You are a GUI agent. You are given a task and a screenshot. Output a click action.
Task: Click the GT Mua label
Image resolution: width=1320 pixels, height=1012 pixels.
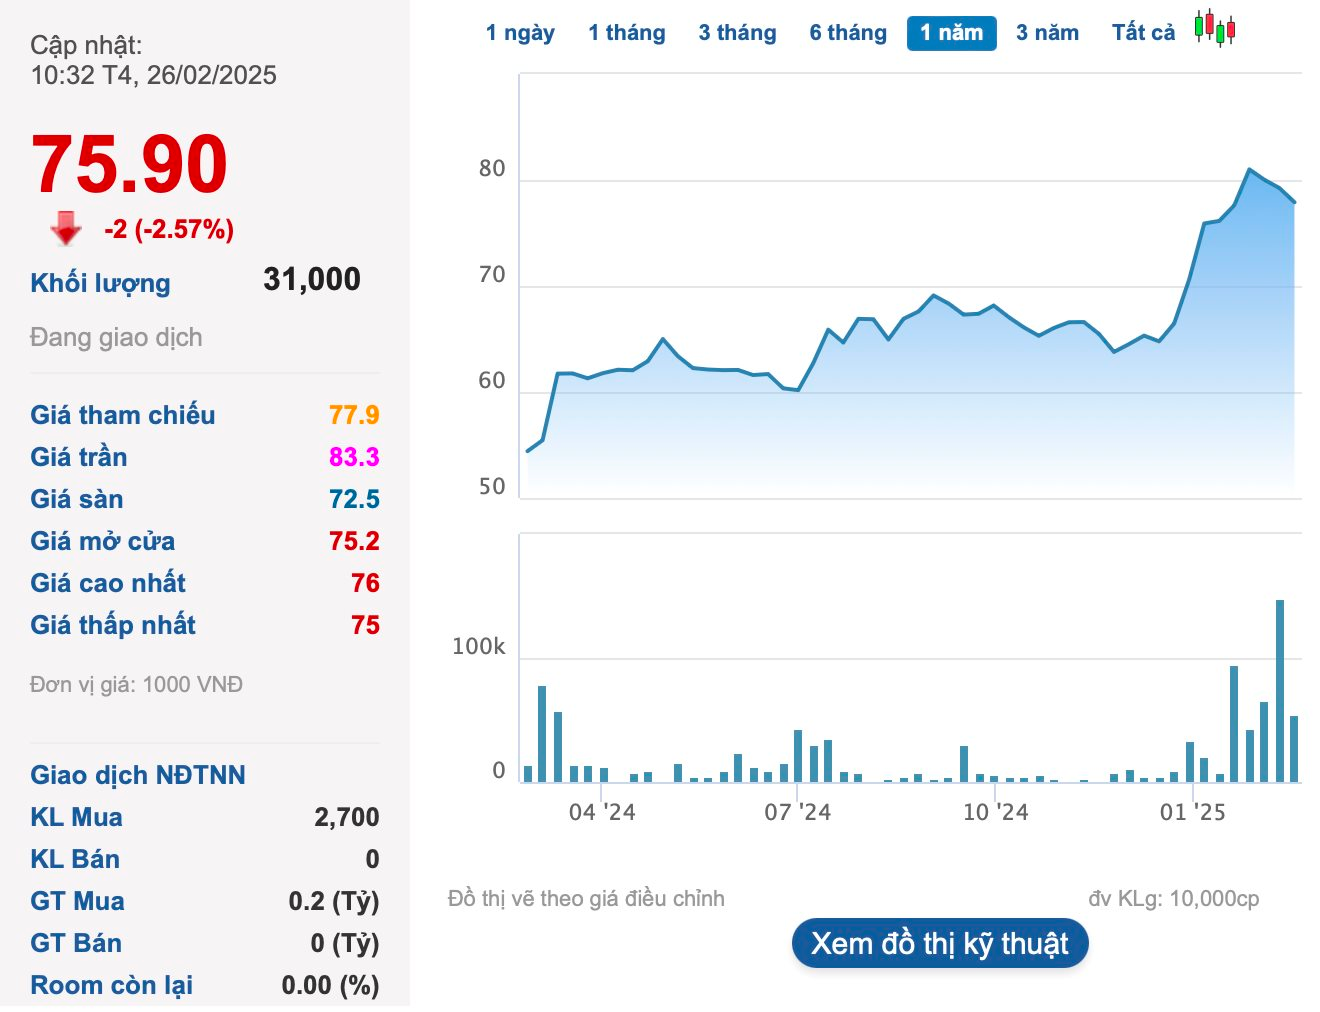pos(77,901)
